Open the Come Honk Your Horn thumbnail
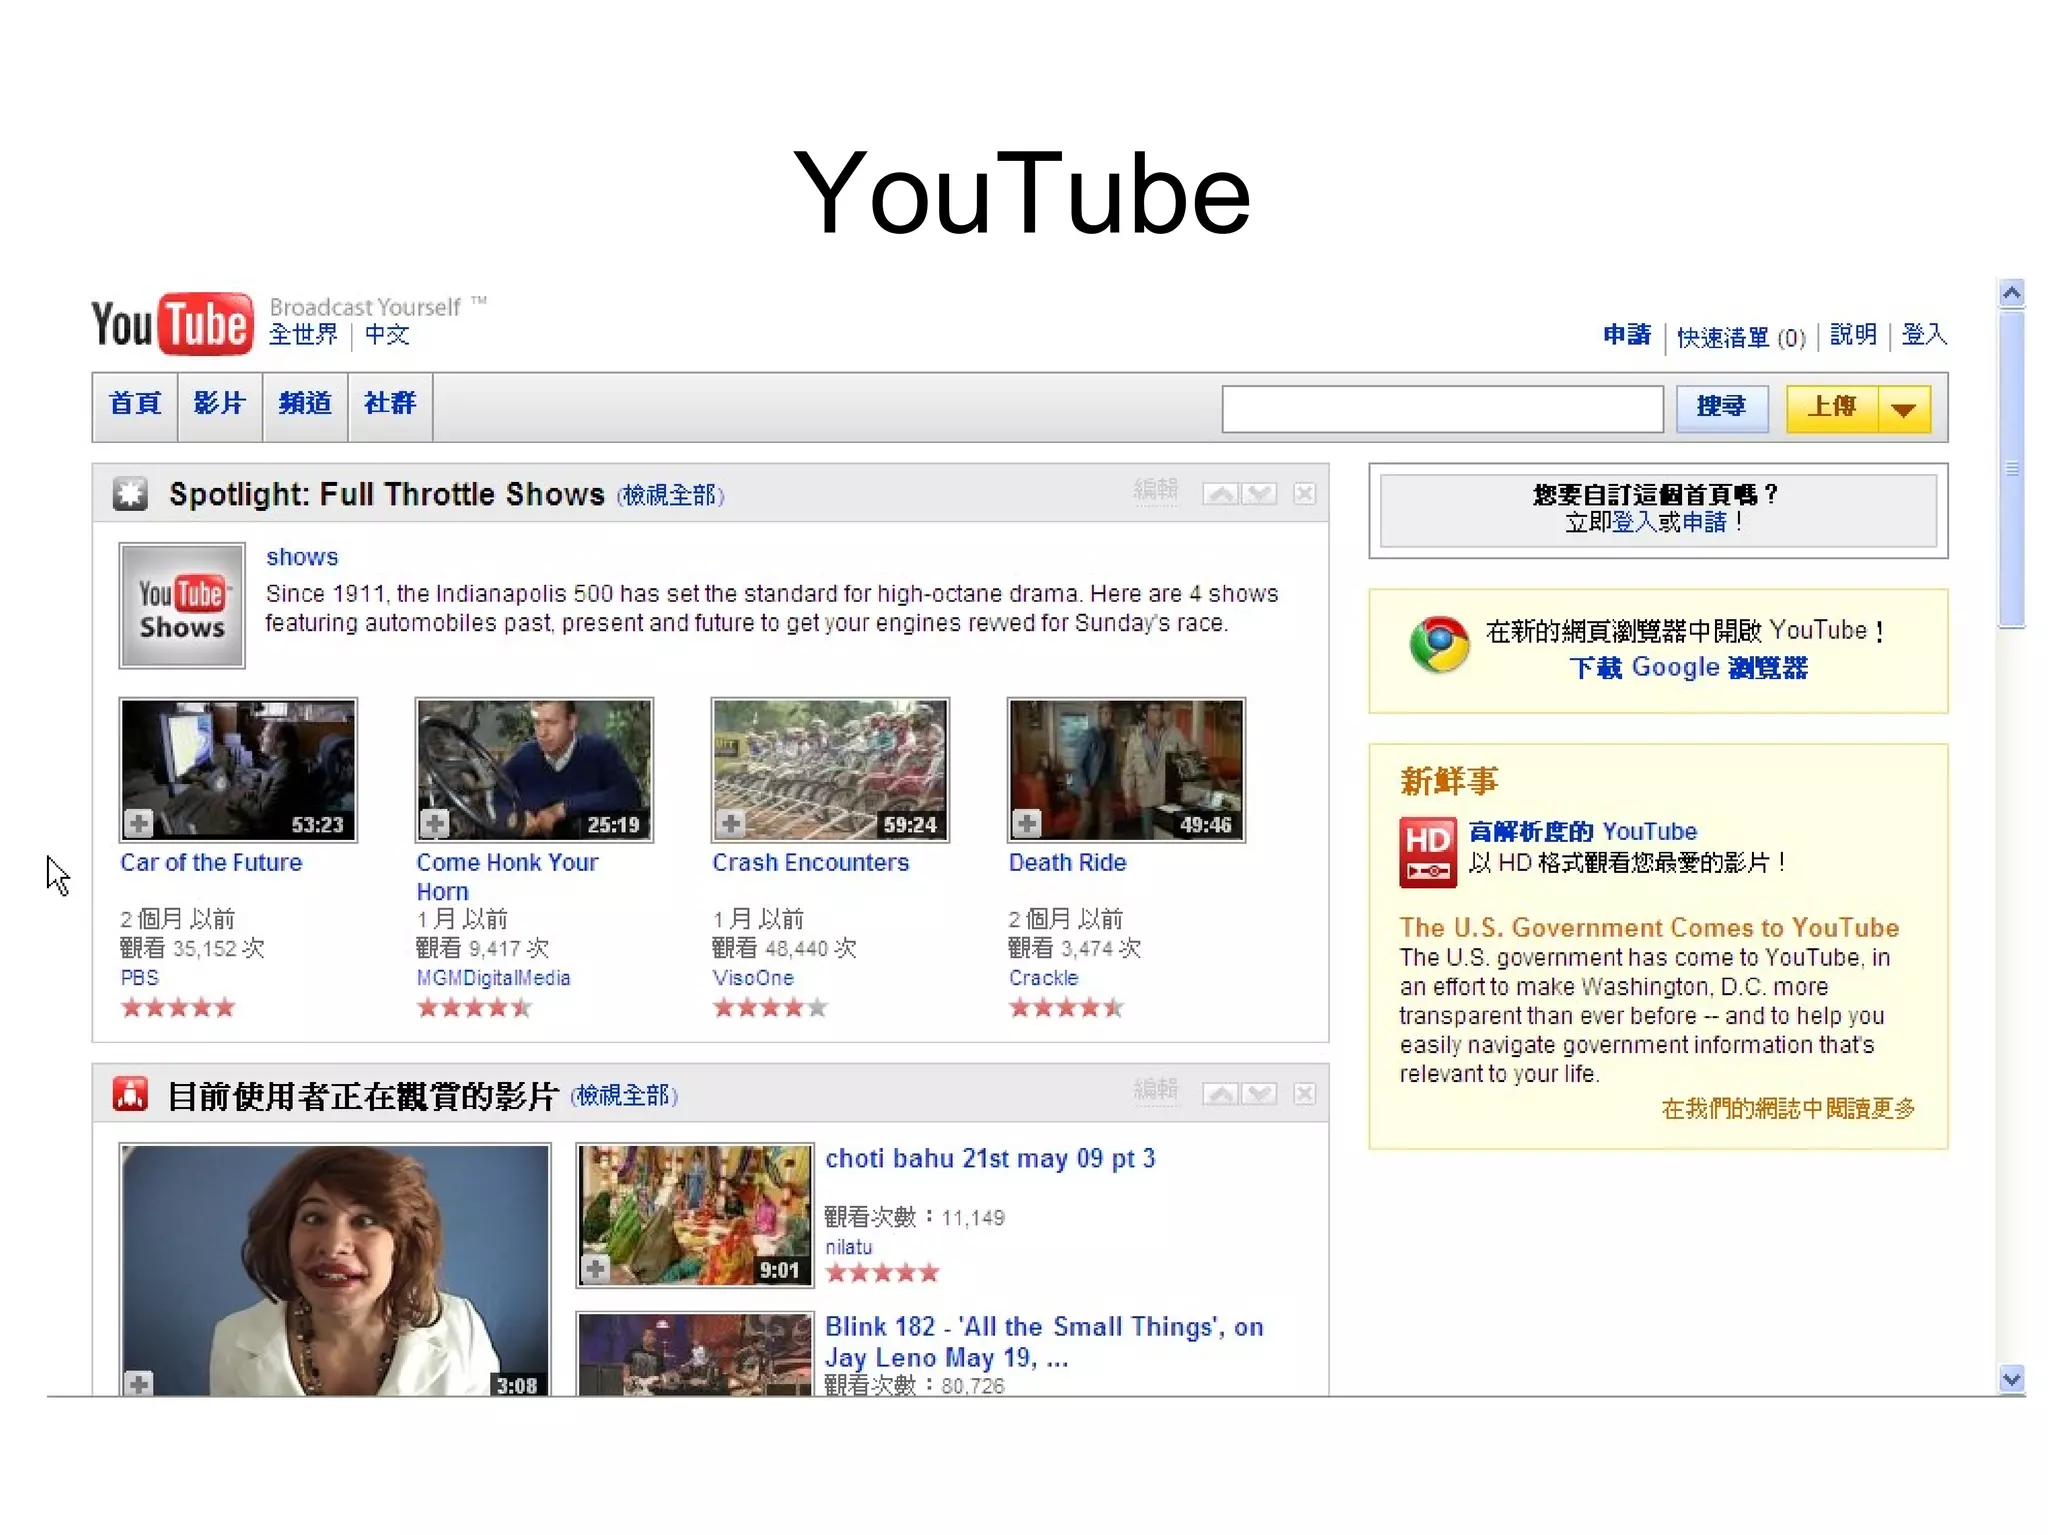Viewport: 2048px width, 1535px height. (534, 770)
